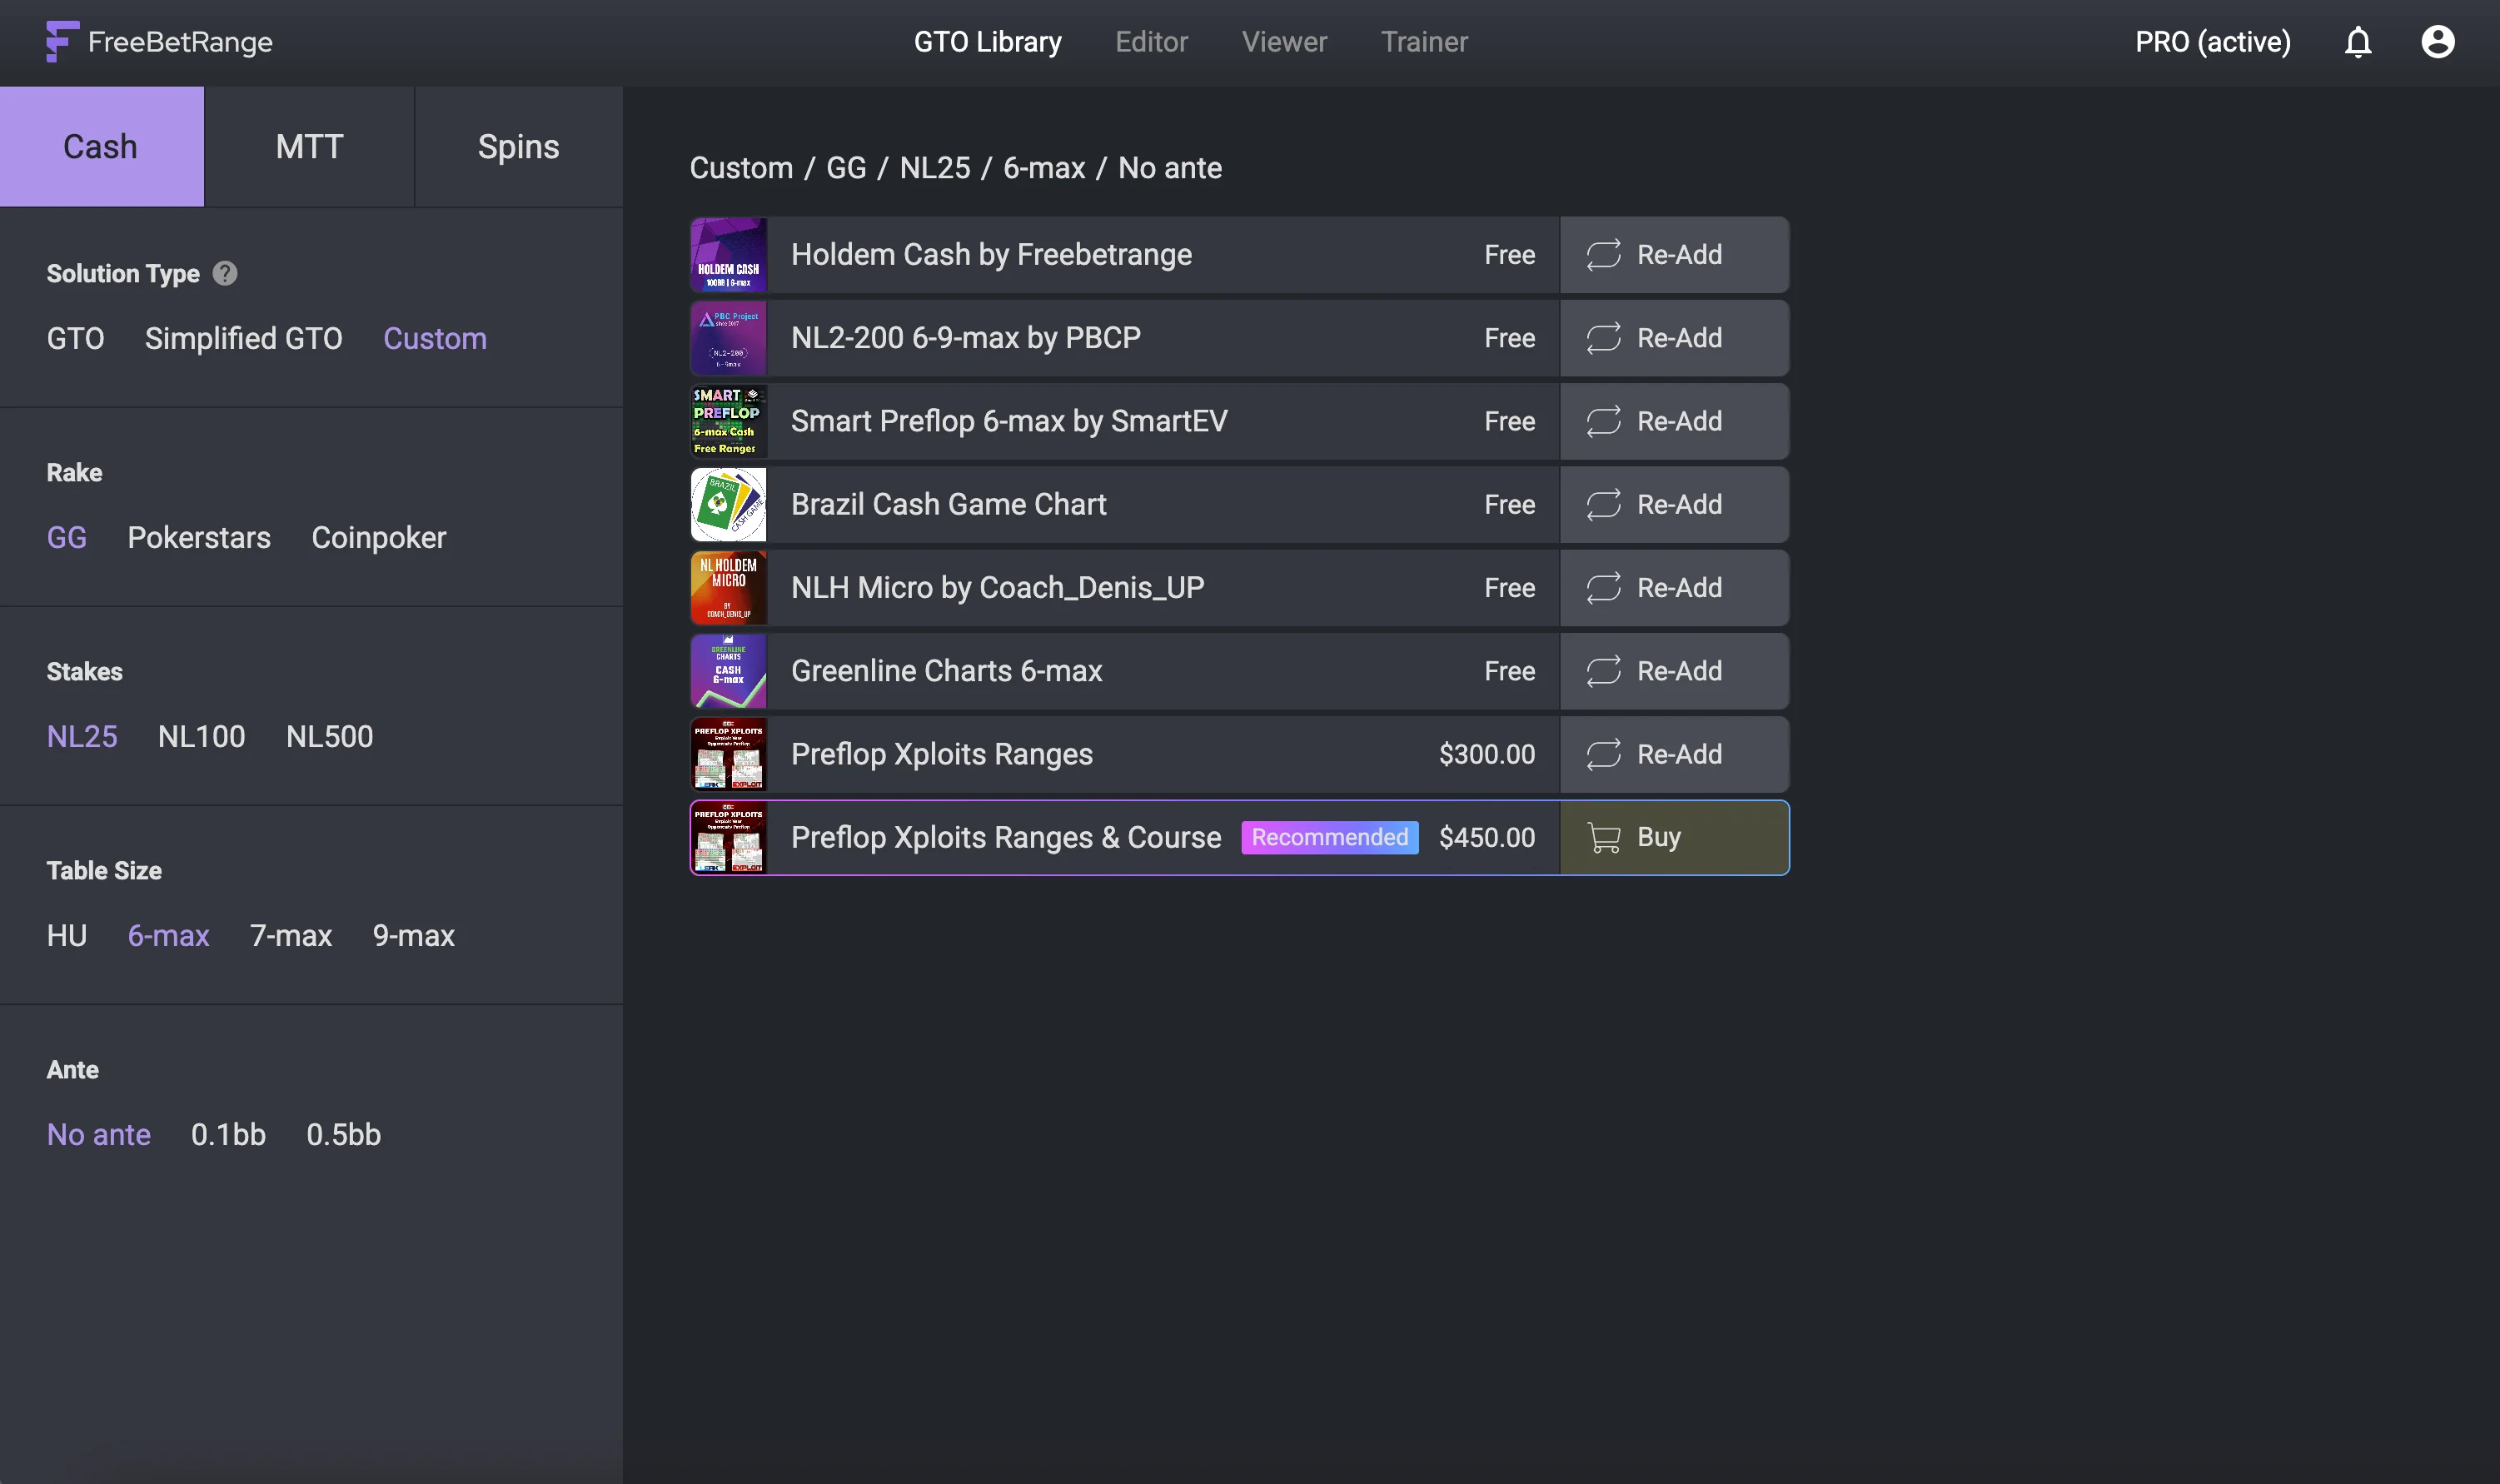Image resolution: width=2500 pixels, height=1484 pixels.
Task: Switch to the Cash tab
Action: (x=101, y=146)
